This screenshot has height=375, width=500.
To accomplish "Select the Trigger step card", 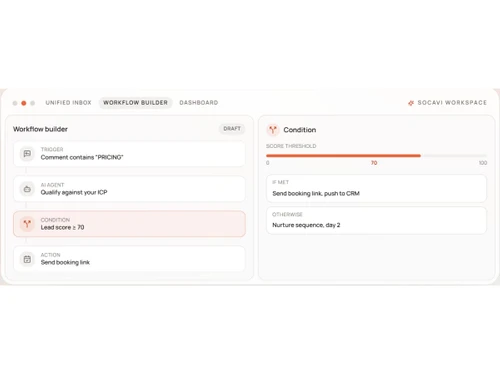I will click(x=129, y=154).
